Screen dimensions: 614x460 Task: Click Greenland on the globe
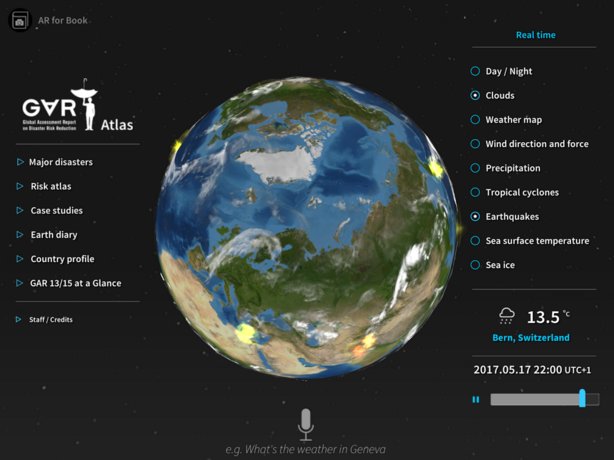point(279,165)
